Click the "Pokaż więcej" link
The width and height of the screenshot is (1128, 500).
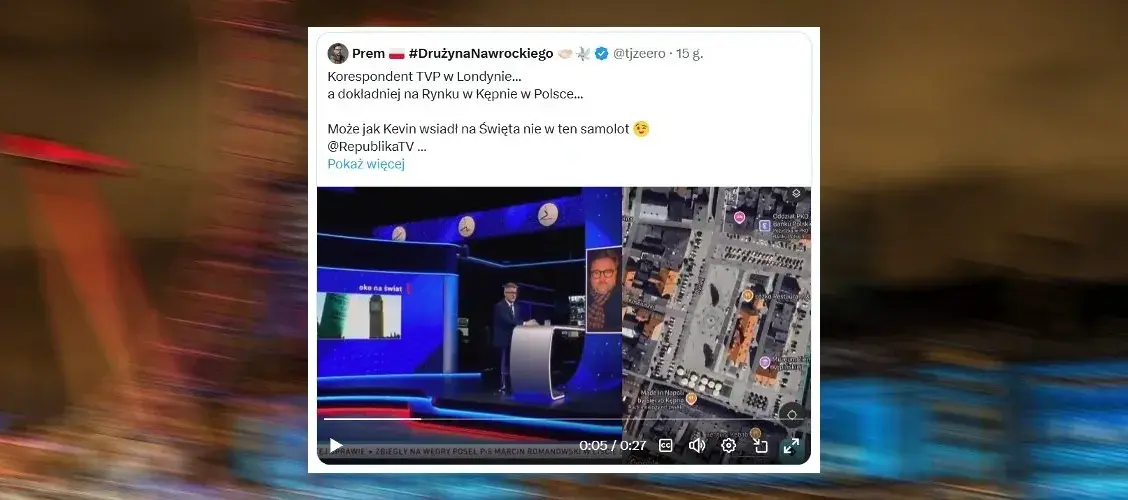tap(366, 164)
